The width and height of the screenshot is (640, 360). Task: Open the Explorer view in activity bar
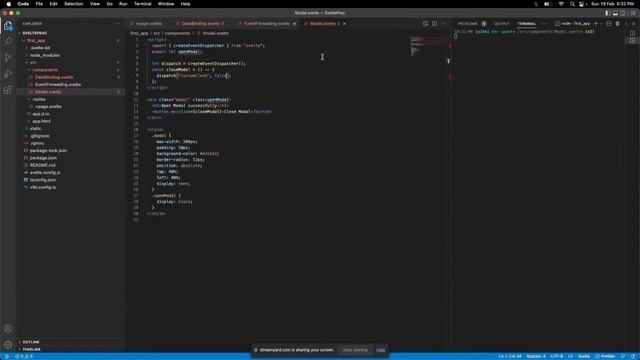coord(8,26)
